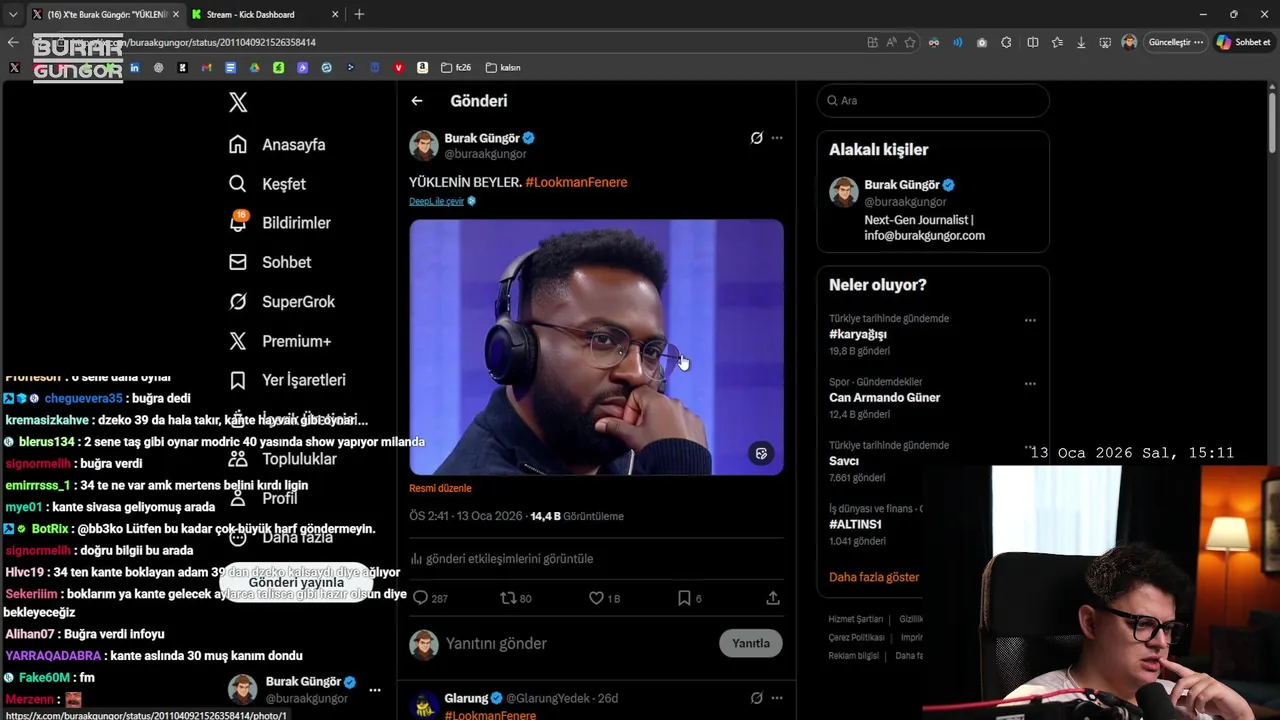Viewport: 1280px width, 720px height.
Task: Open the LinkedIn bookmark icon
Action: pyautogui.click(x=134, y=67)
